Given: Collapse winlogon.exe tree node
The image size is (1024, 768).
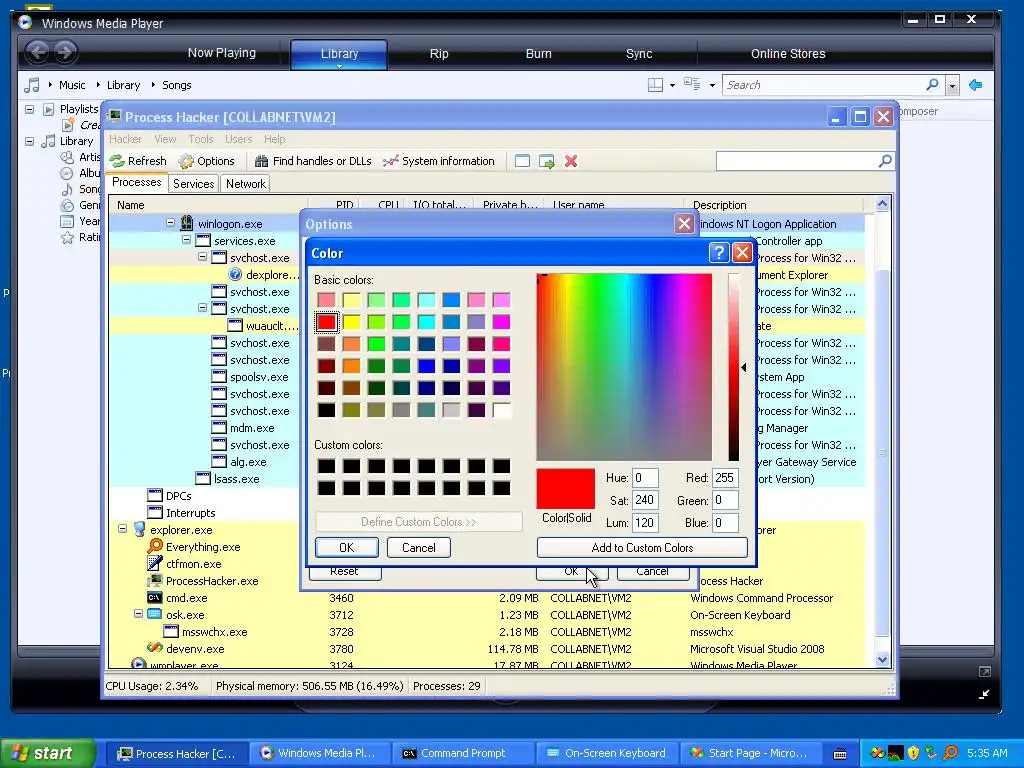Looking at the screenshot, I should [170, 223].
